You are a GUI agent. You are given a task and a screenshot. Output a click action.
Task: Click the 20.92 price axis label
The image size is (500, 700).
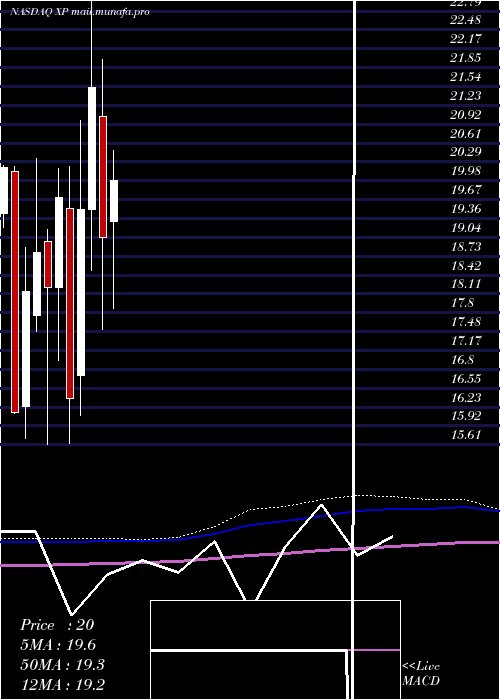[x=466, y=115]
